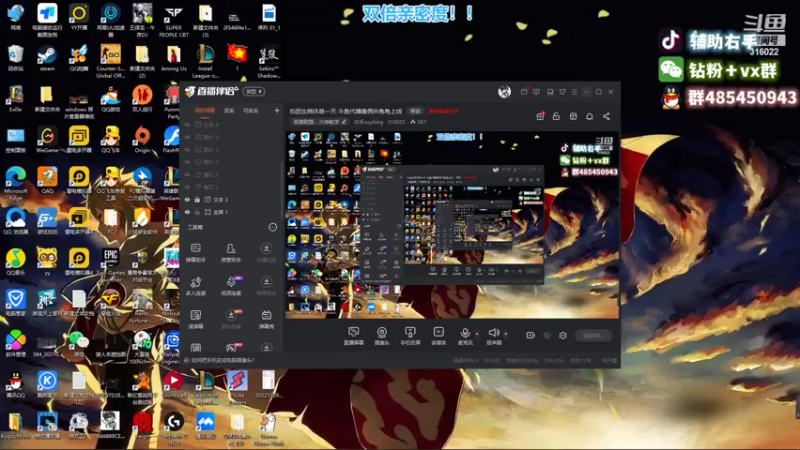
Task: Open the user avatar in title bar
Action: point(504,91)
